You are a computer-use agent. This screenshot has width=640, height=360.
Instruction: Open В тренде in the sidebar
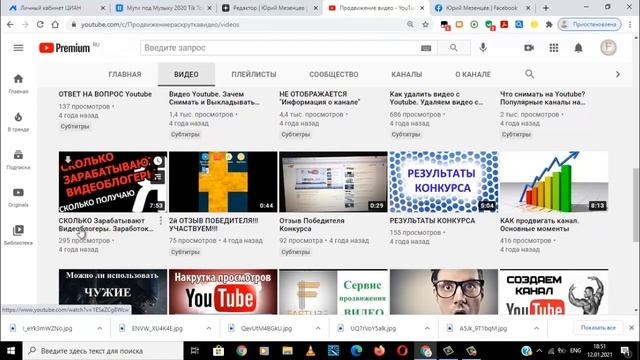click(18, 122)
